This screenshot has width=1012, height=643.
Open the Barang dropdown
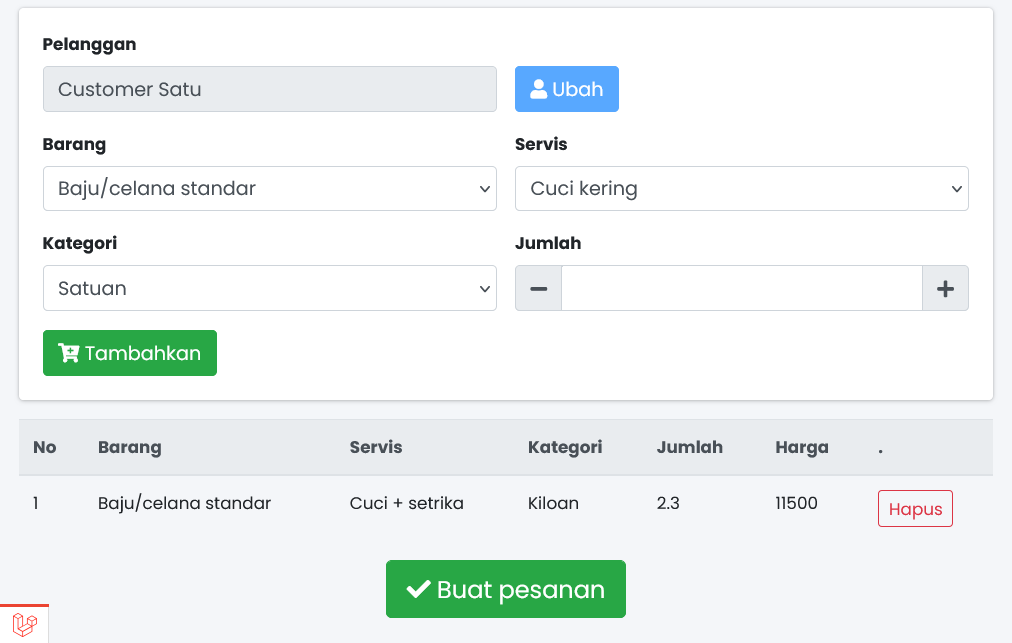point(269,188)
